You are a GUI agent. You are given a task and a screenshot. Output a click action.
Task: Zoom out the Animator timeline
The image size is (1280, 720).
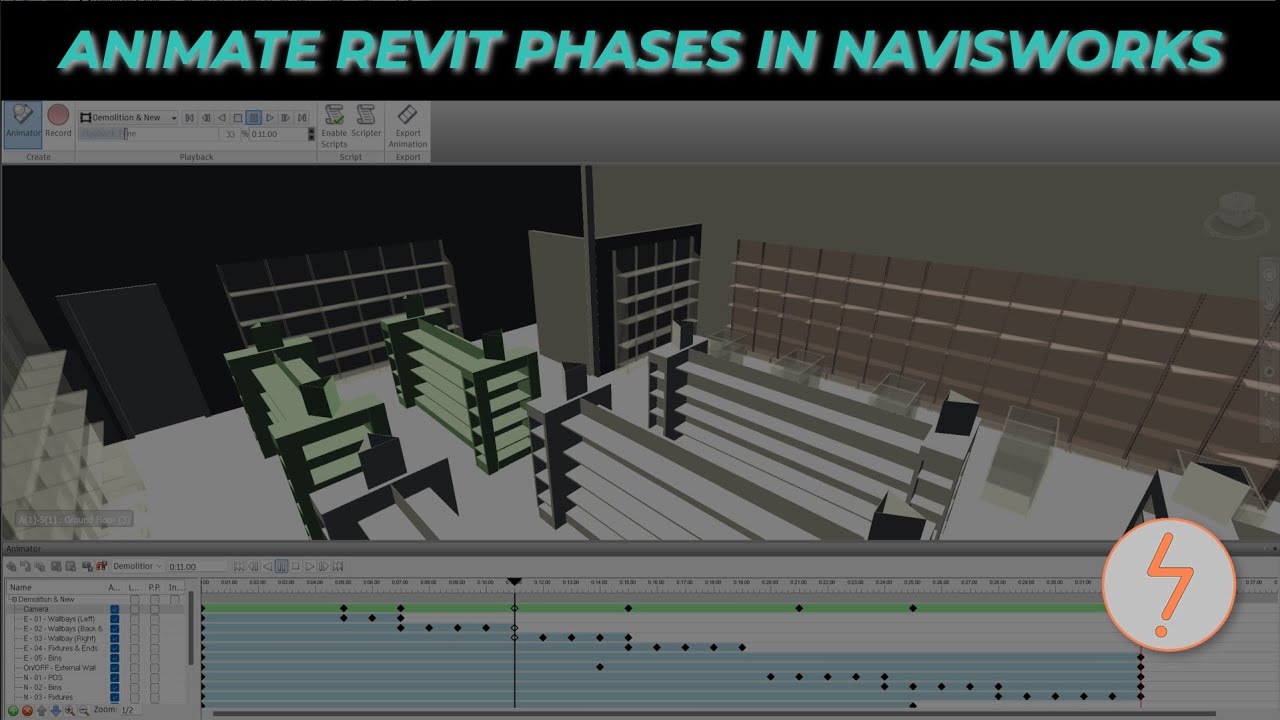[x=84, y=711]
